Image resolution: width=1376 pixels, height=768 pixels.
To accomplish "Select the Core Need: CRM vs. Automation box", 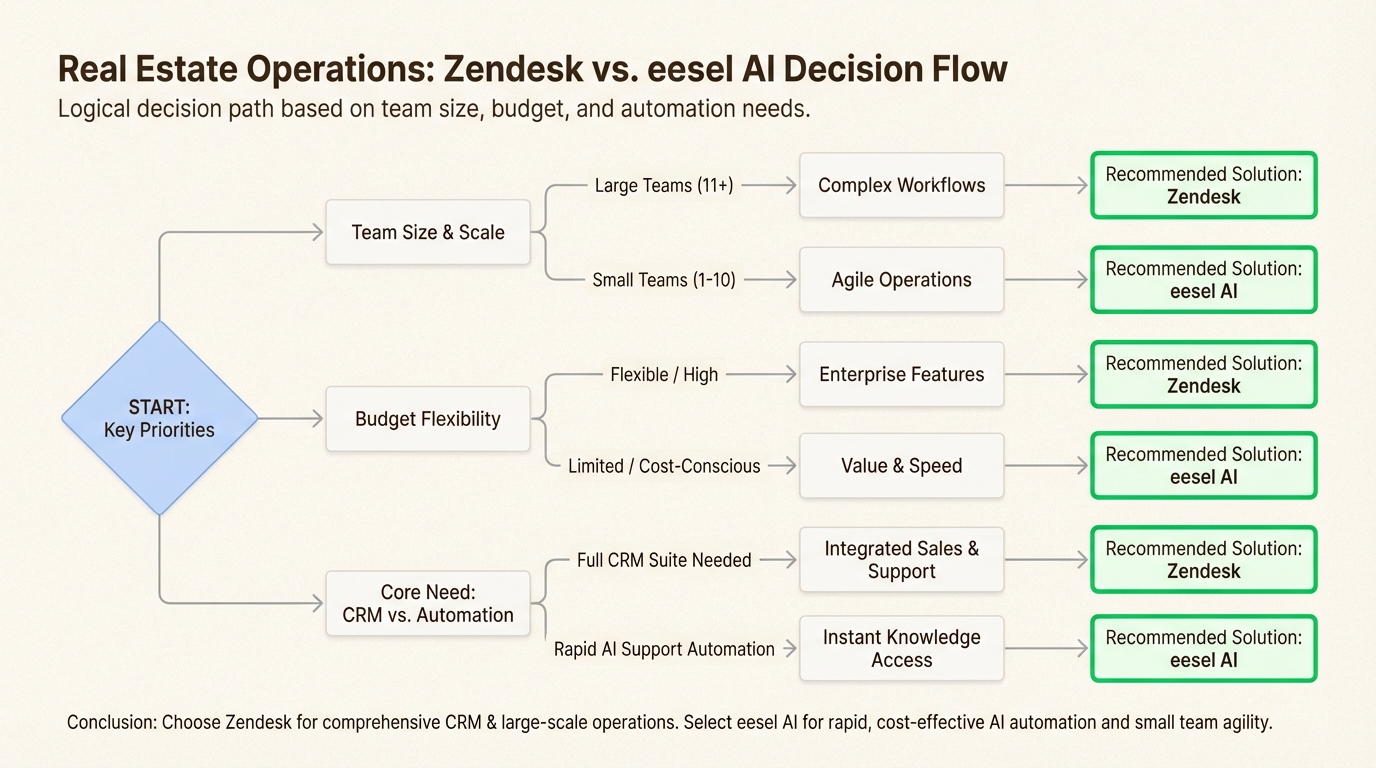I will (428, 604).
